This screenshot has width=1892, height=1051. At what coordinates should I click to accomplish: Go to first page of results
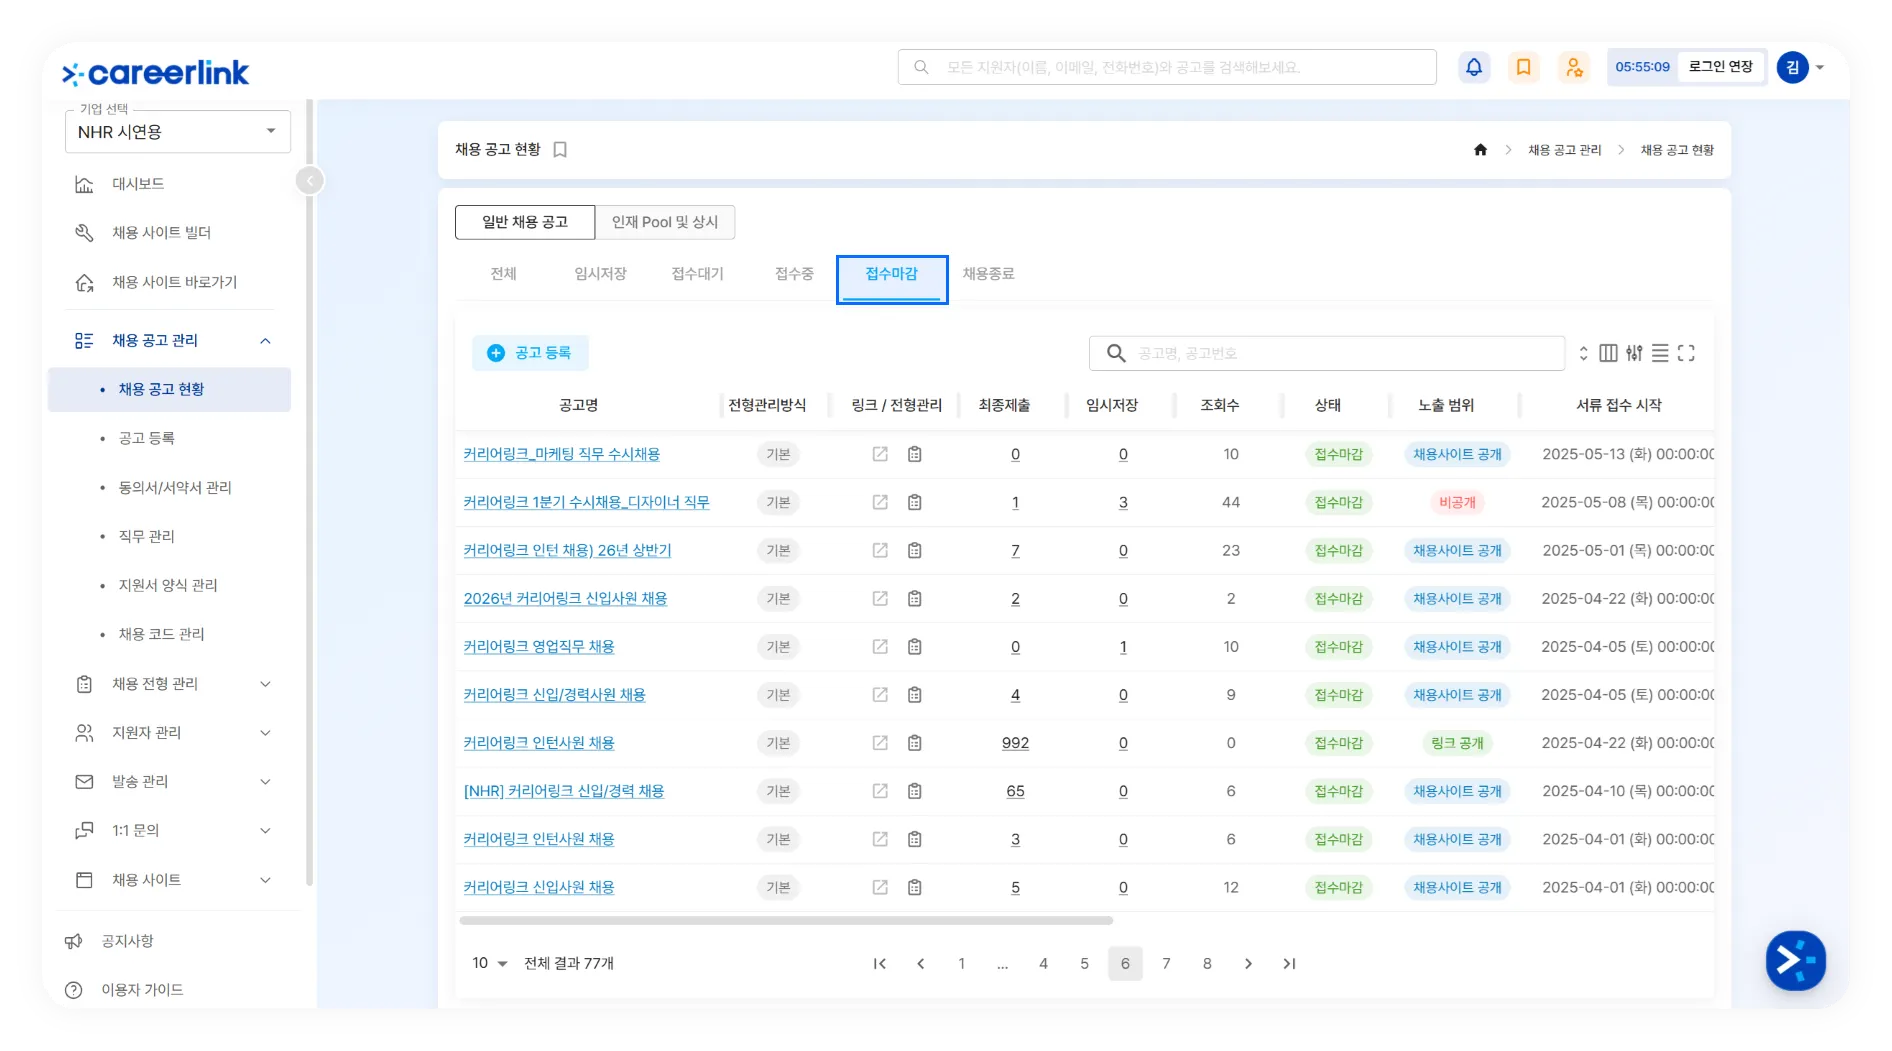880,964
